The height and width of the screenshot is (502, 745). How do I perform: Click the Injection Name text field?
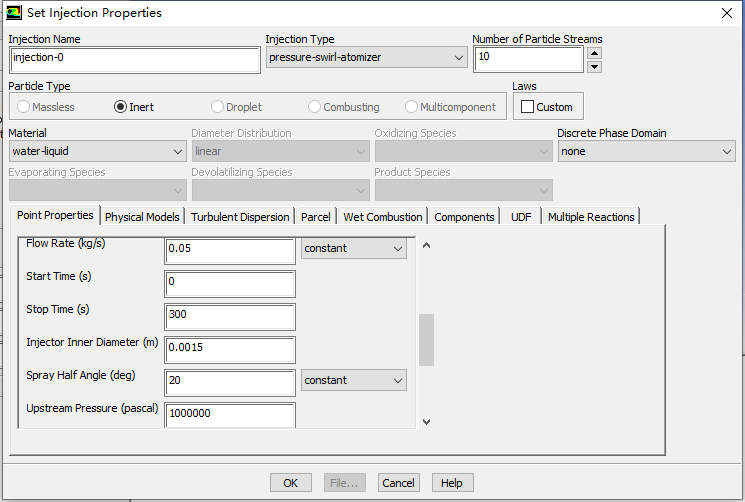coord(134,58)
